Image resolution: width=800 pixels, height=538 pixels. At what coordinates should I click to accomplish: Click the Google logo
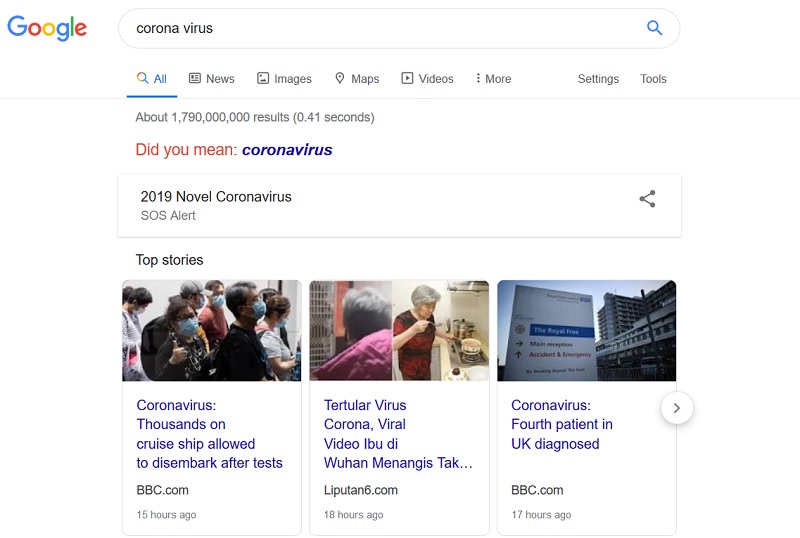pos(47,28)
